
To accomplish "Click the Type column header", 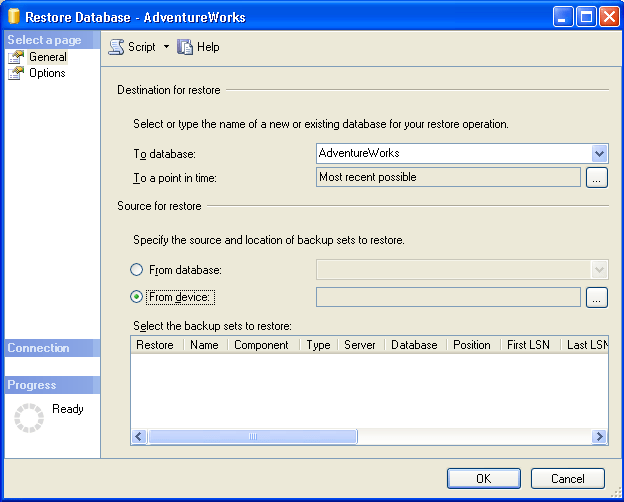I will click(x=318, y=345).
